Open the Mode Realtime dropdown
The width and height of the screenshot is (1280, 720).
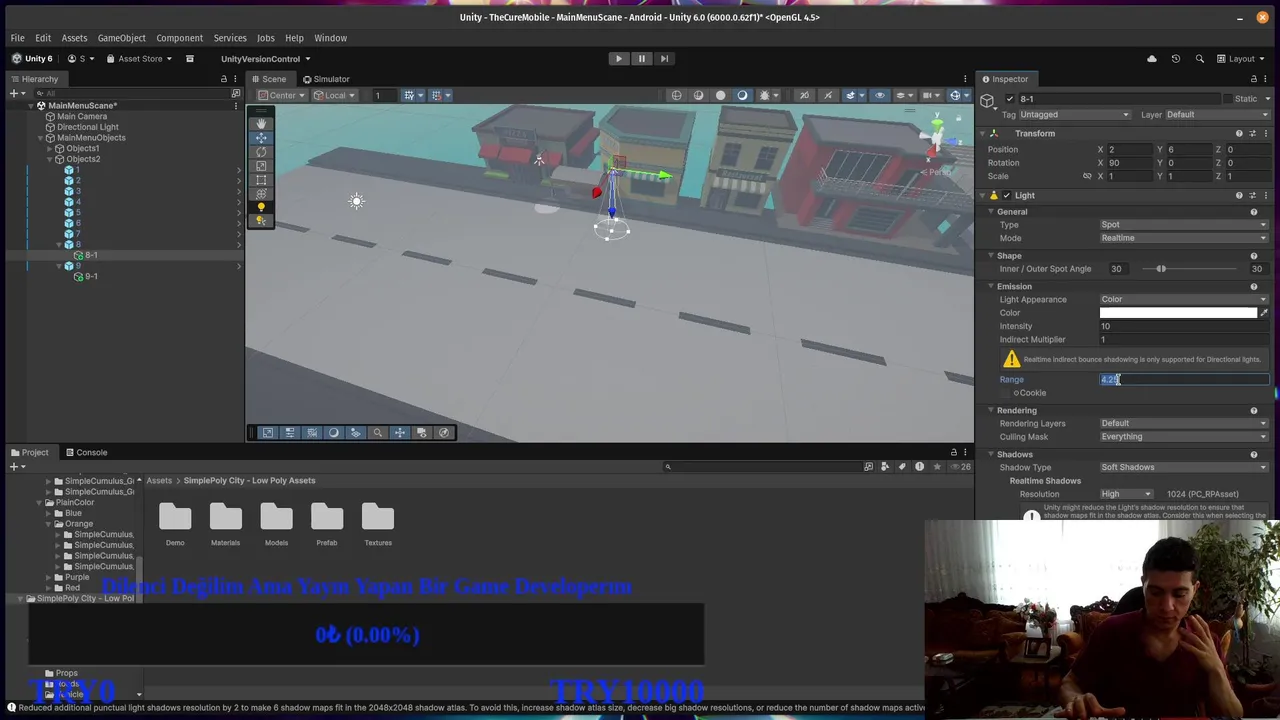[x=1184, y=238]
